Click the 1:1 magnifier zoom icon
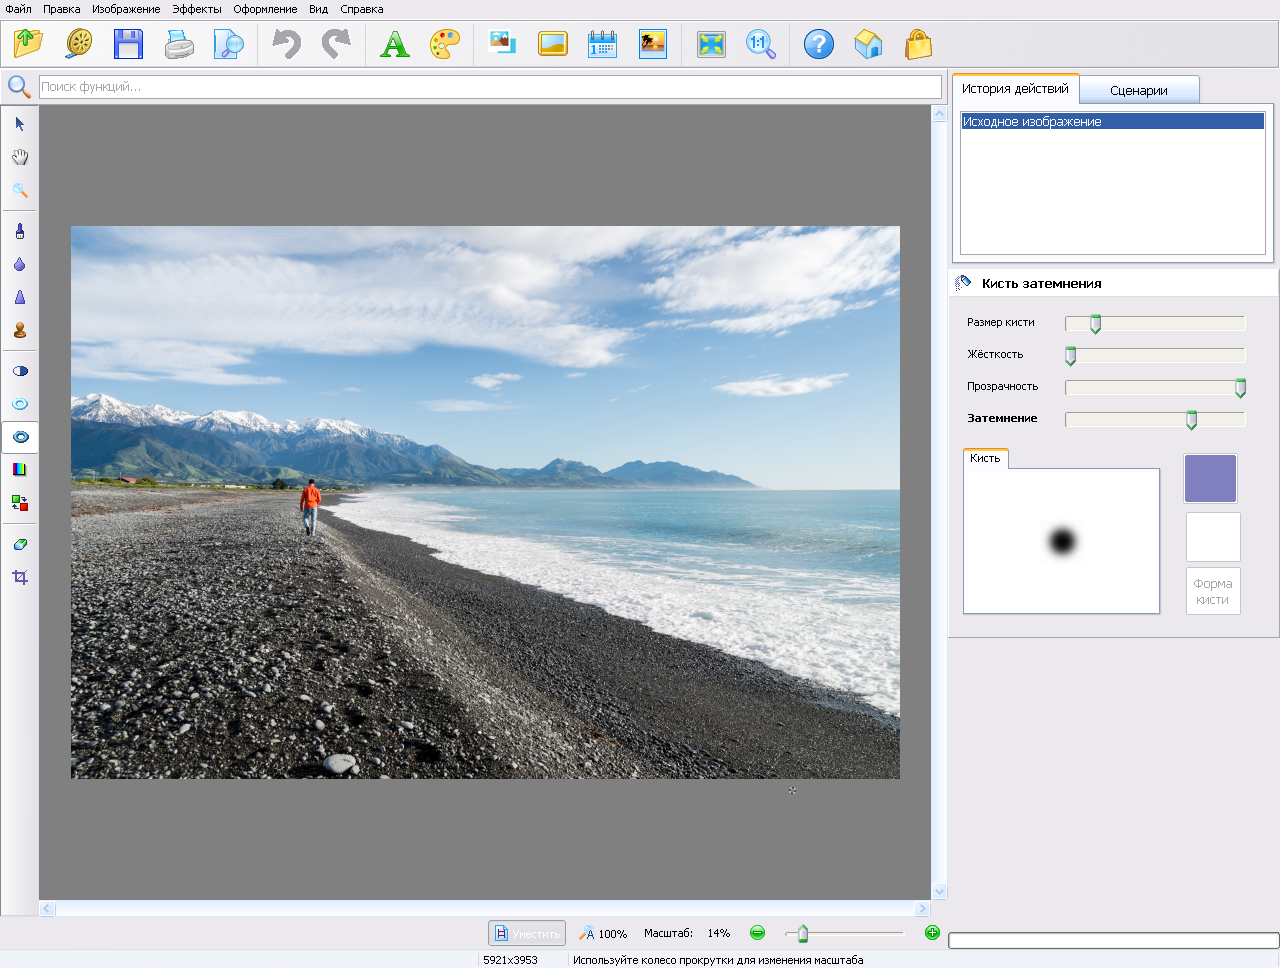 pyautogui.click(x=761, y=44)
